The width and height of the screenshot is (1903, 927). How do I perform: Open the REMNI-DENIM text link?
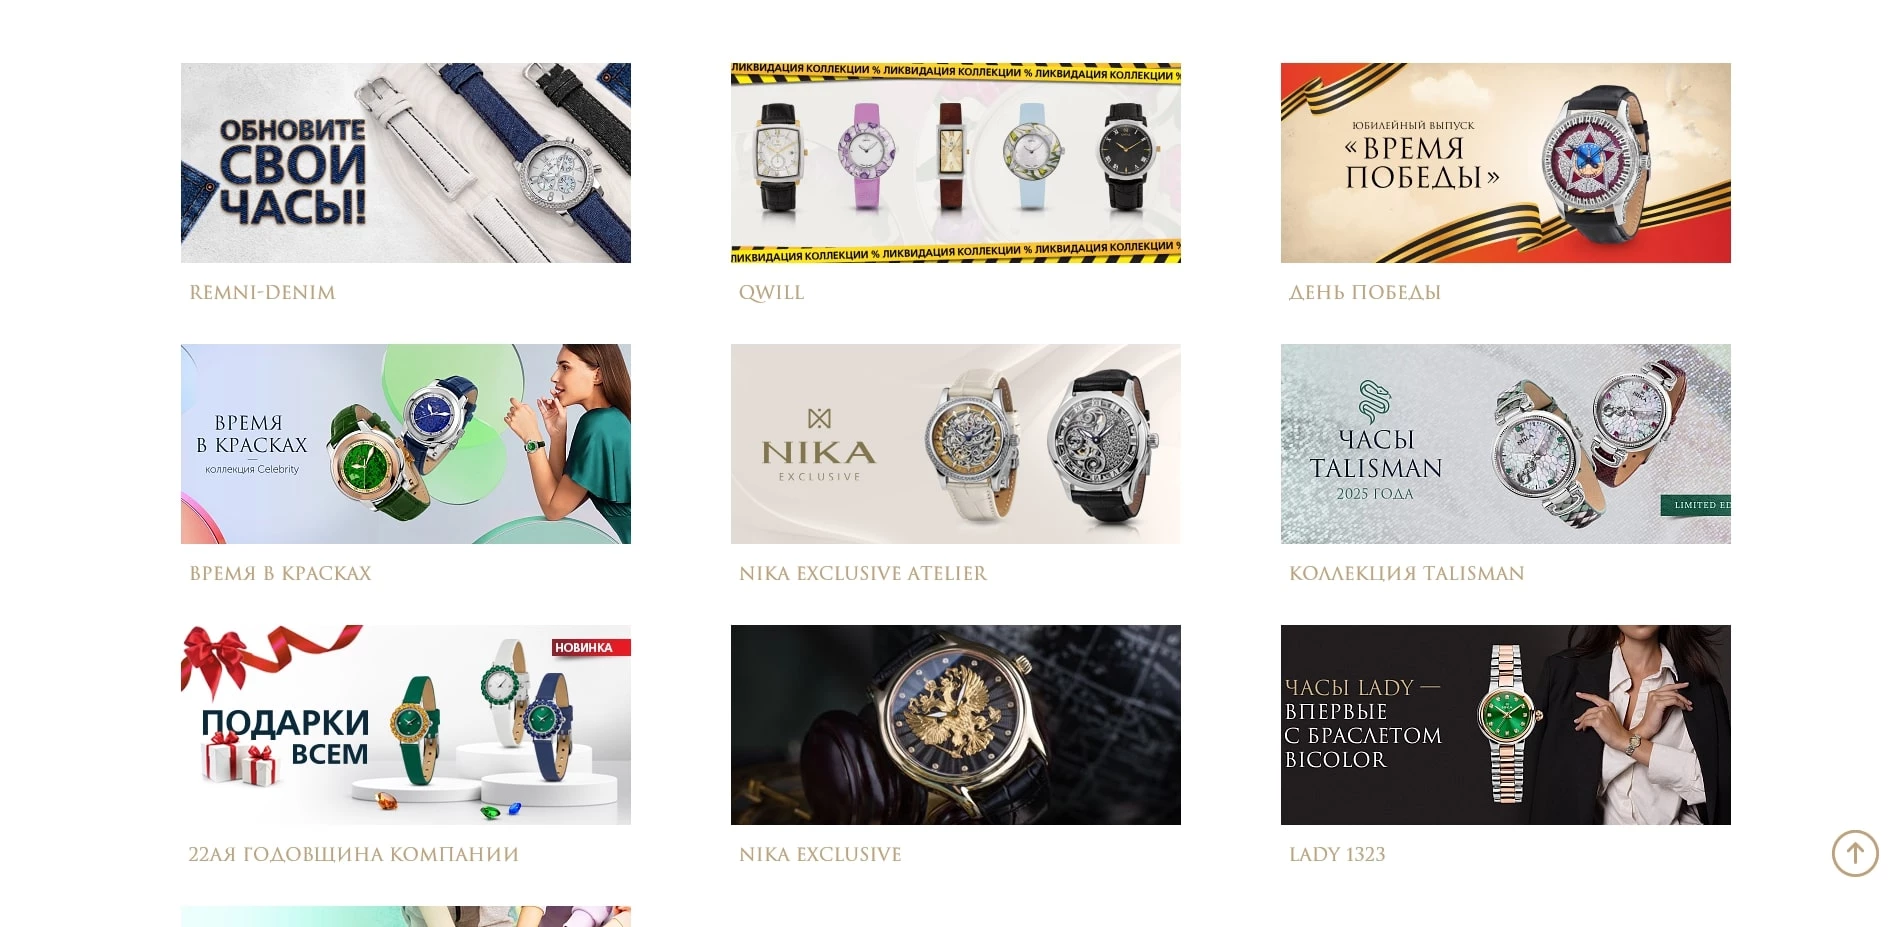click(262, 292)
